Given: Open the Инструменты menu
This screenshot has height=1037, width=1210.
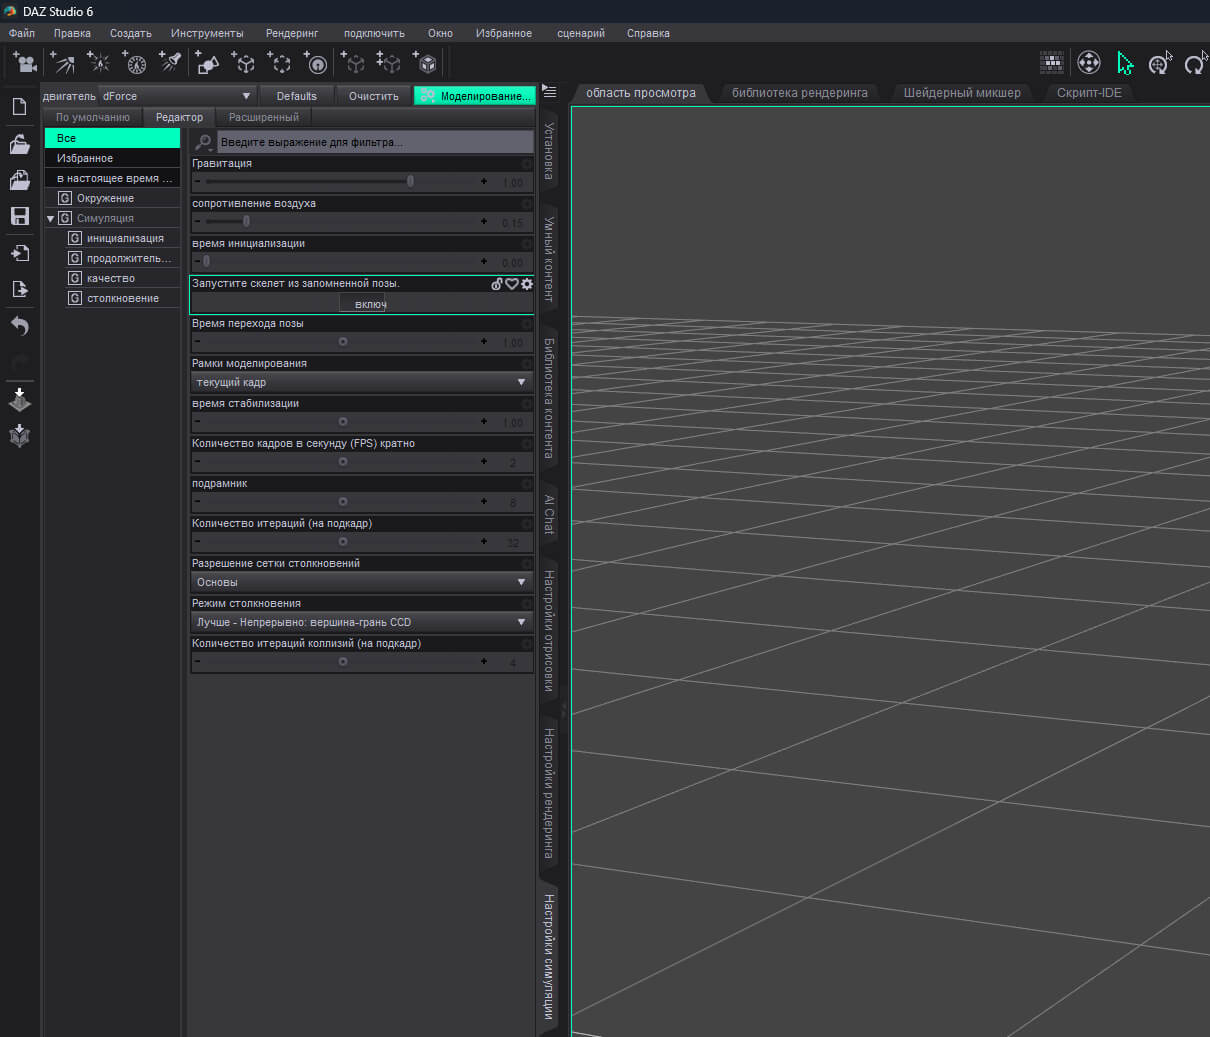Looking at the screenshot, I should [x=207, y=33].
